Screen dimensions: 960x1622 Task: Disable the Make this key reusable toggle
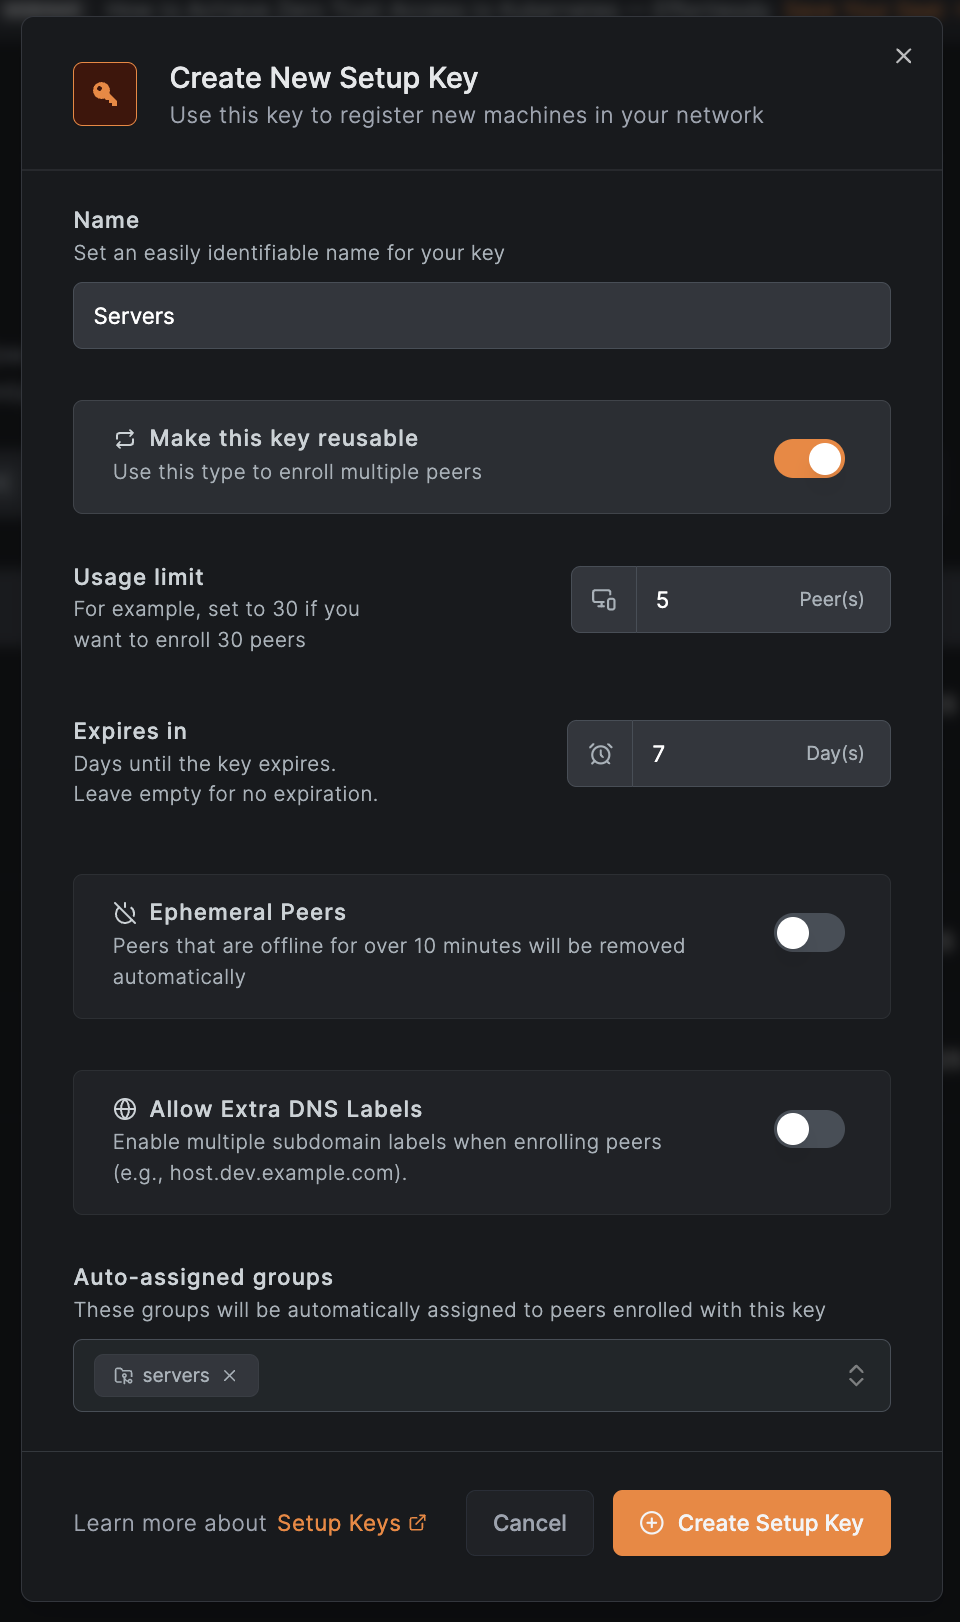click(x=809, y=459)
